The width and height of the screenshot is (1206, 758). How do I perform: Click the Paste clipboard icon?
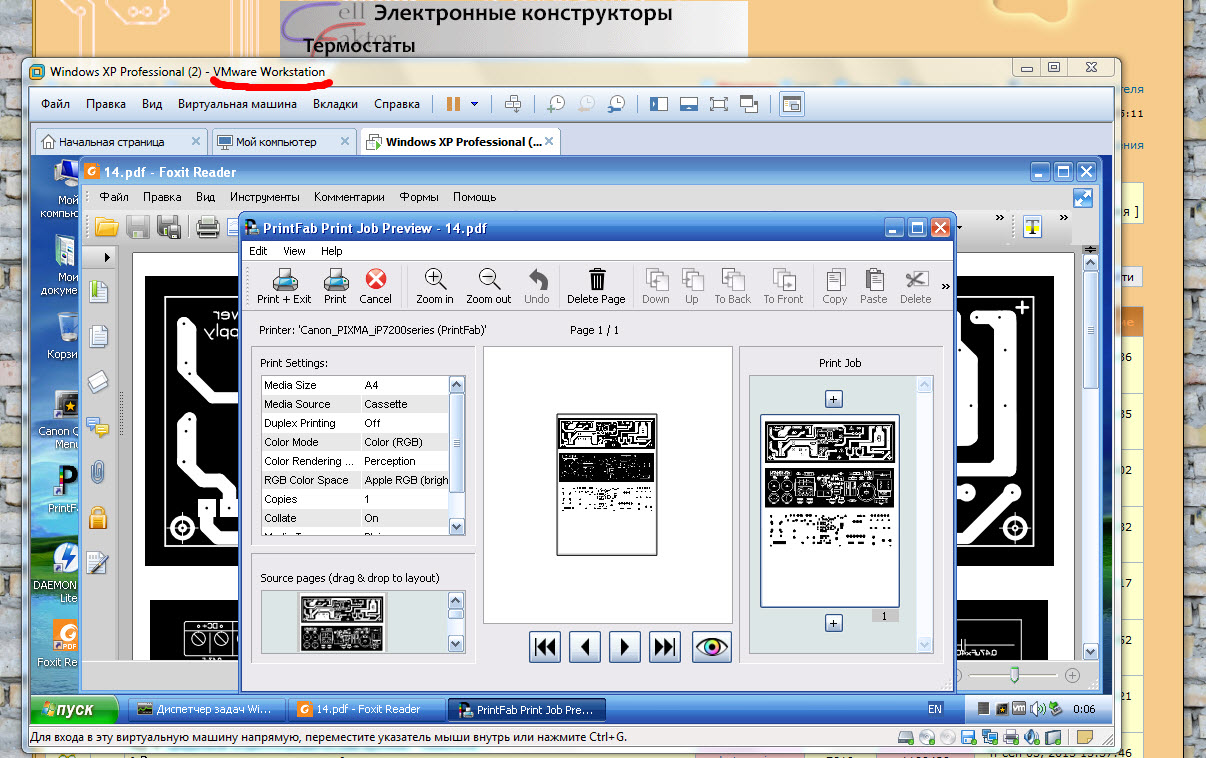click(873, 286)
